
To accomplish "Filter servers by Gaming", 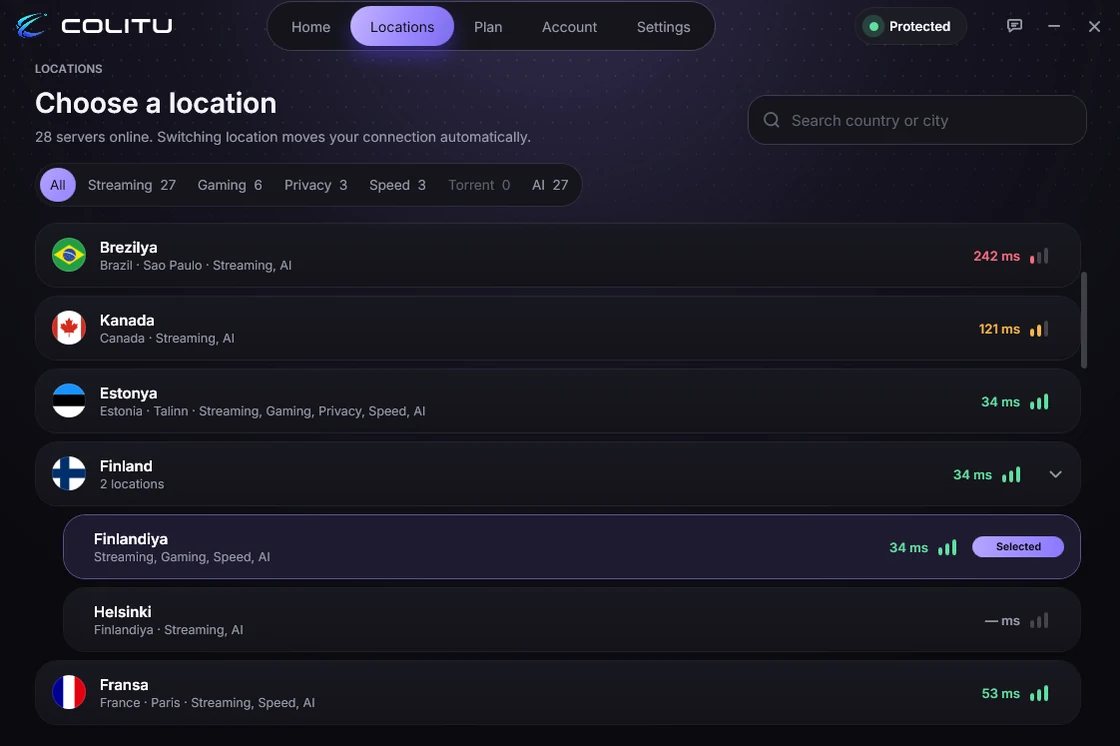I will [230, 185].
